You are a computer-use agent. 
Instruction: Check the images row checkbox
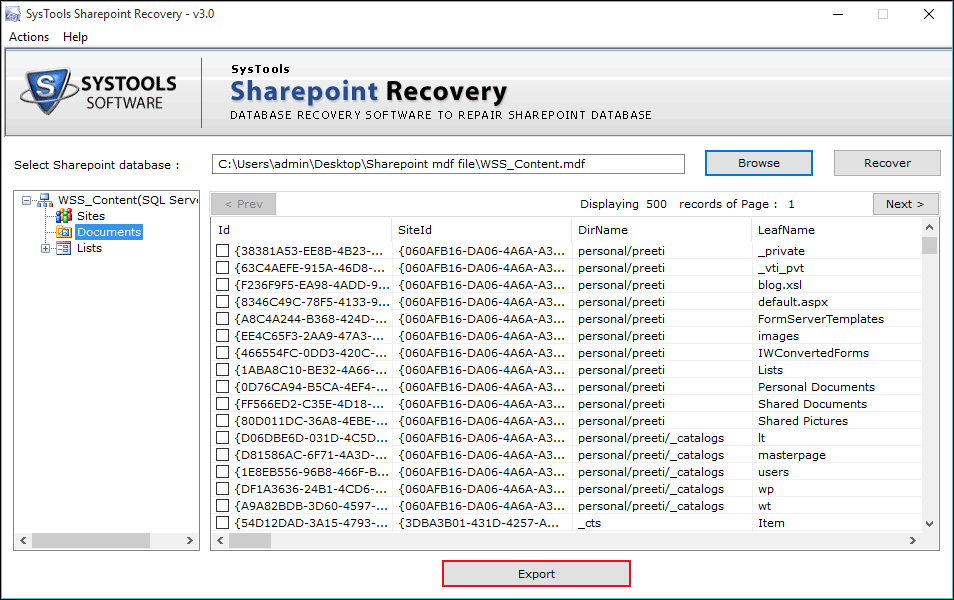pos(223,336)
